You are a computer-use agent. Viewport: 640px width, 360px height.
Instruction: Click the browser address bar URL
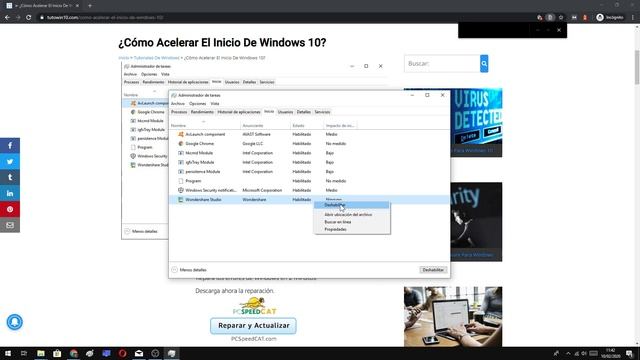[x=105, y=18]
